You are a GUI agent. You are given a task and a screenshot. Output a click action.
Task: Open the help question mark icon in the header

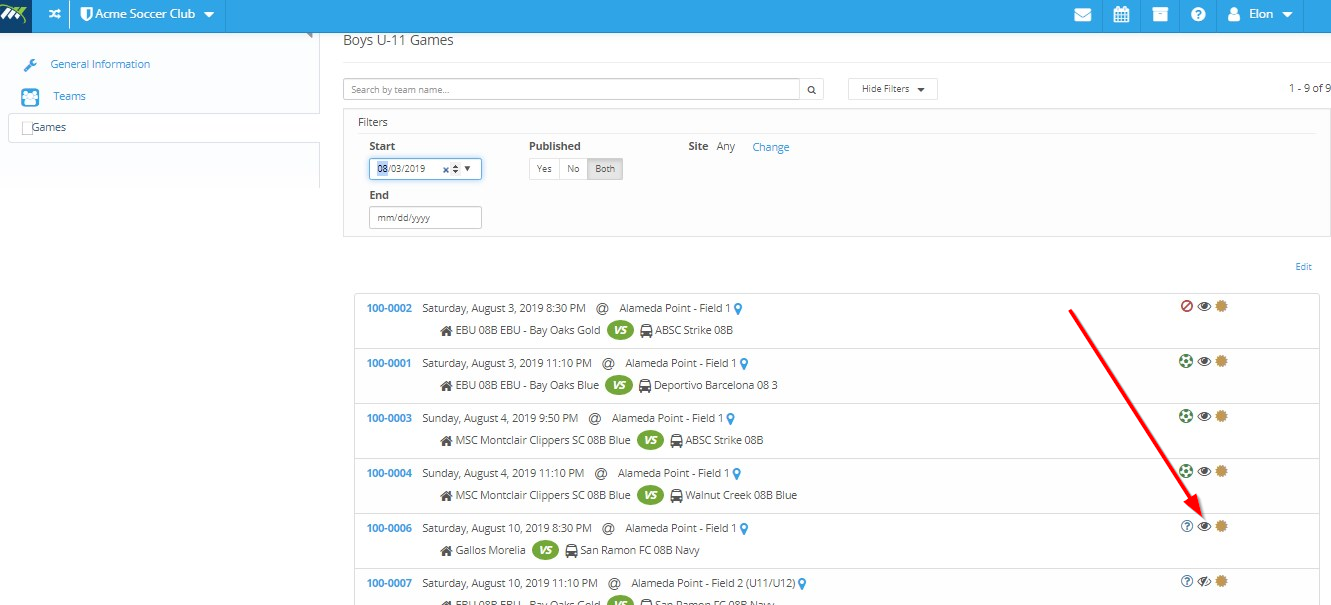coord(1197,15)
